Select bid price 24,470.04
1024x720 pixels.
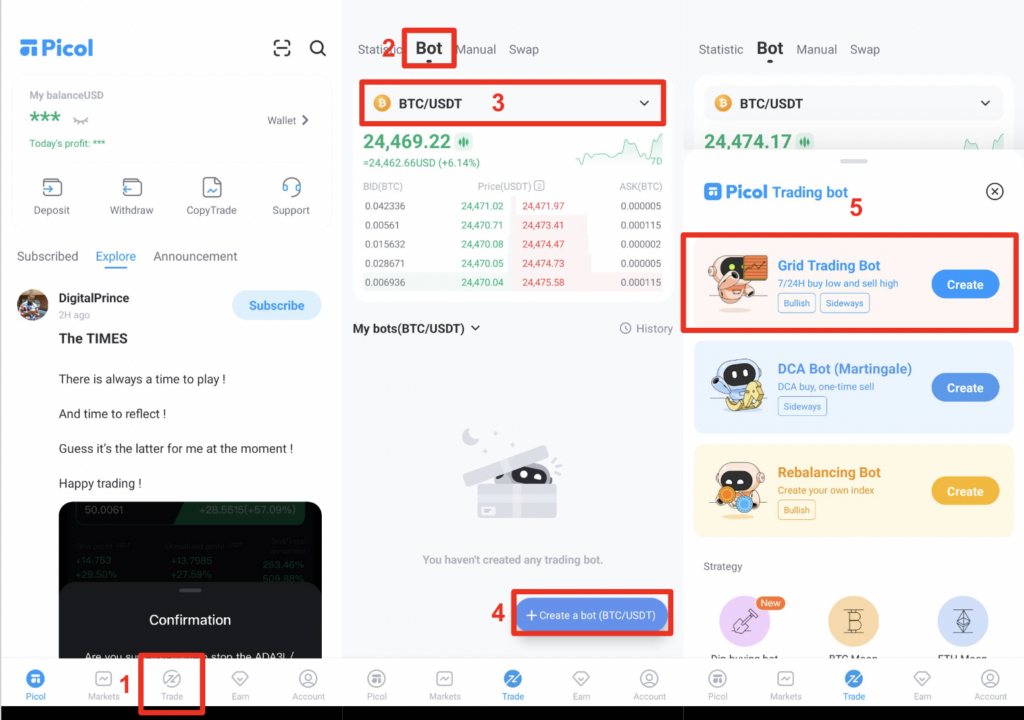pyautogui.click(x=482, y=282)
